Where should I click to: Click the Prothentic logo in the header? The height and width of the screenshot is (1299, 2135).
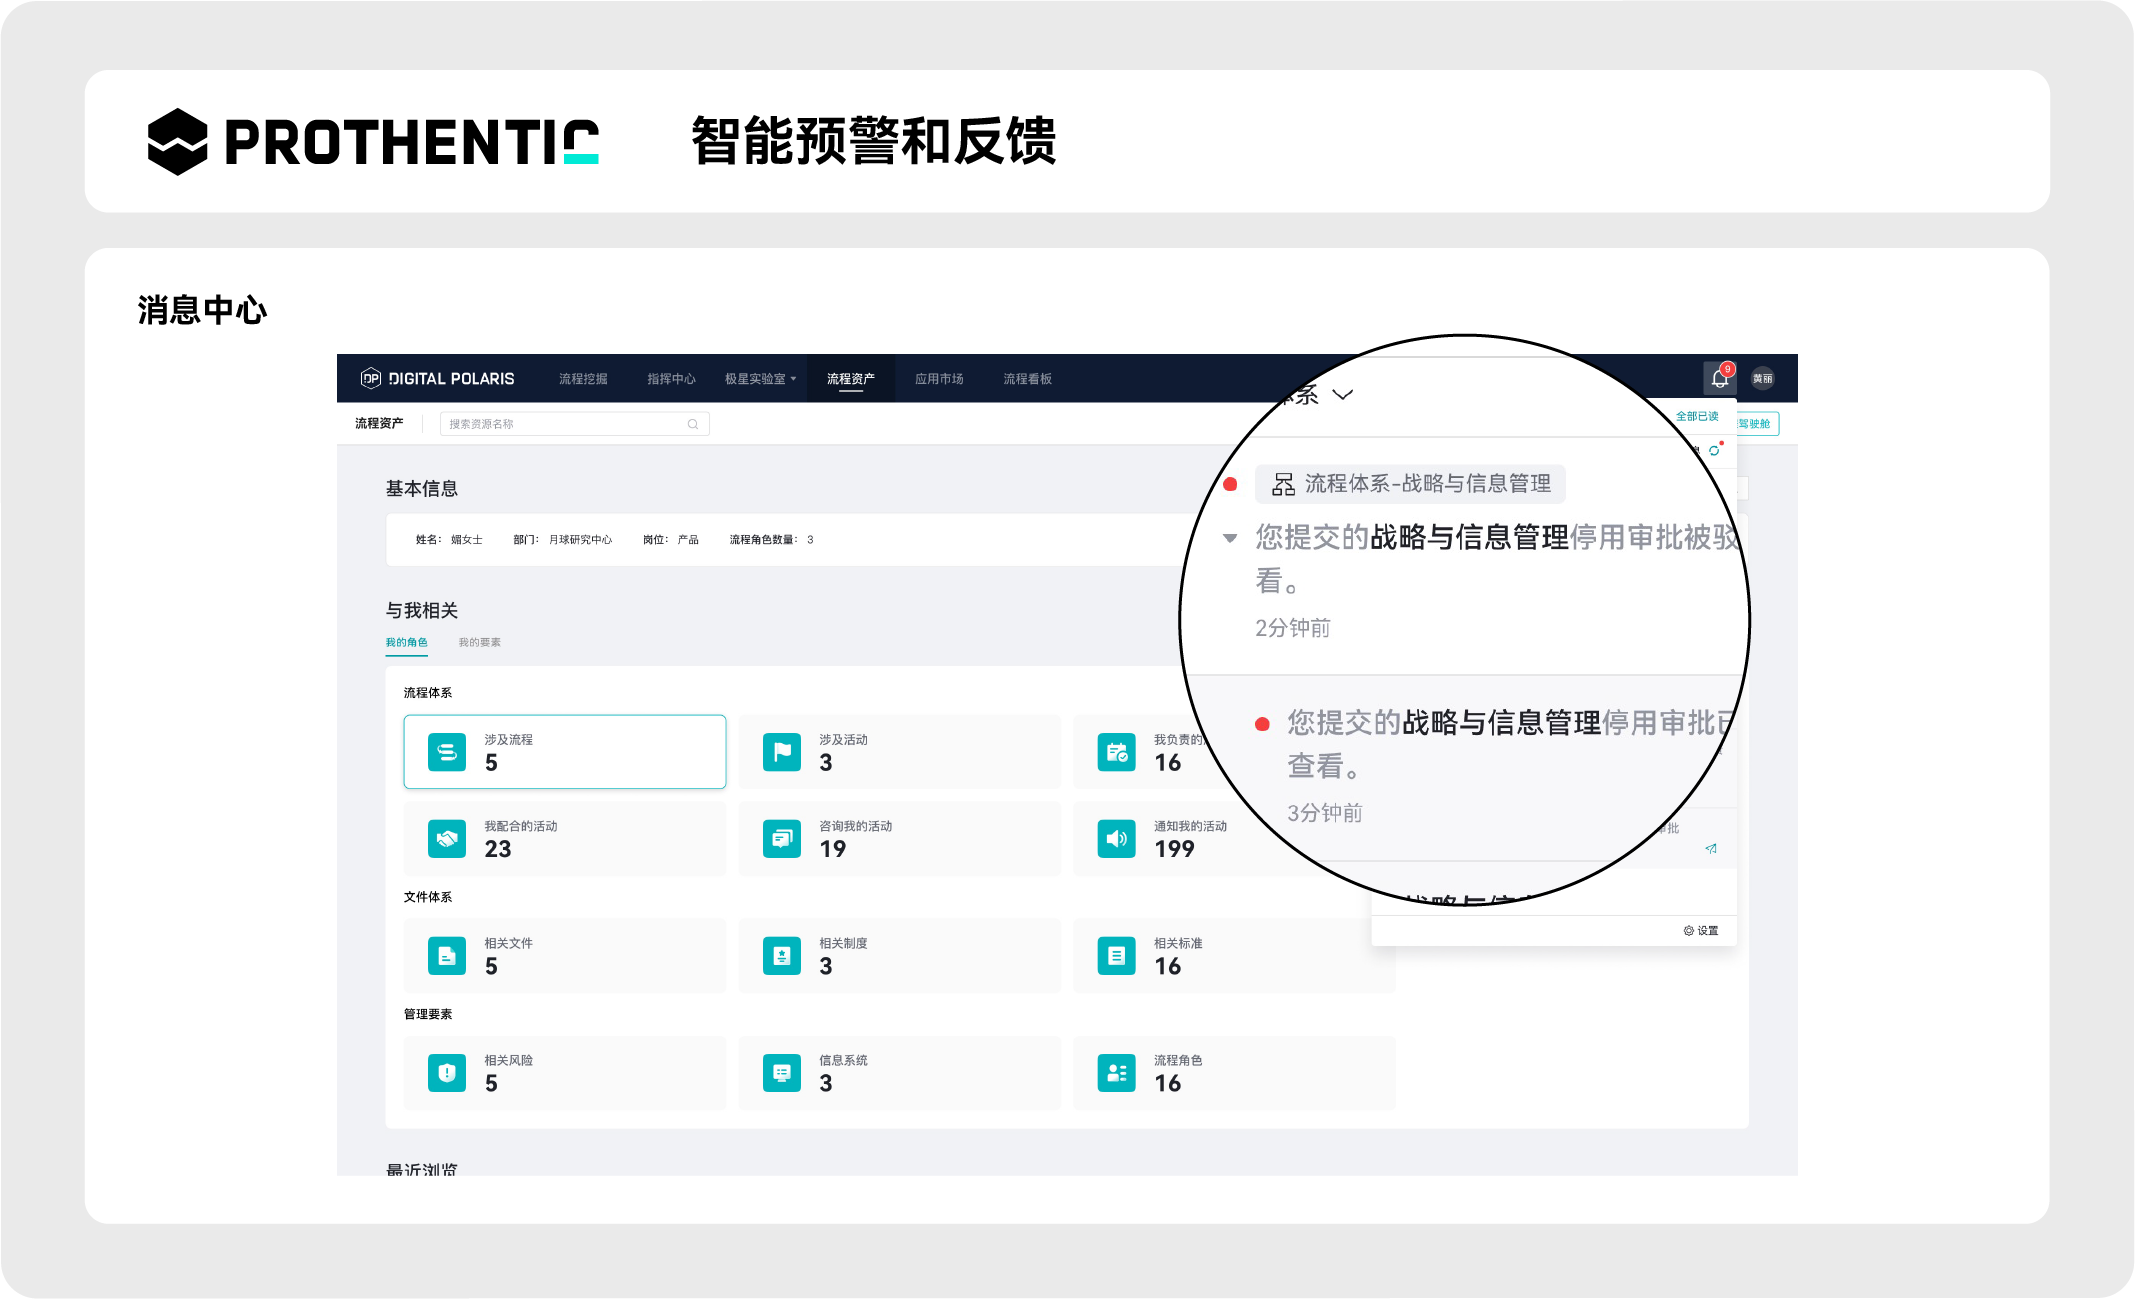(x=373, y=141)
